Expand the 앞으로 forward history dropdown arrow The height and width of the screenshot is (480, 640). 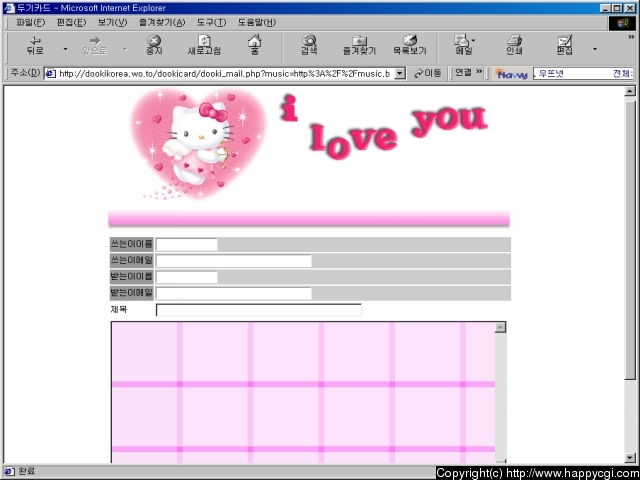(125, 49)
